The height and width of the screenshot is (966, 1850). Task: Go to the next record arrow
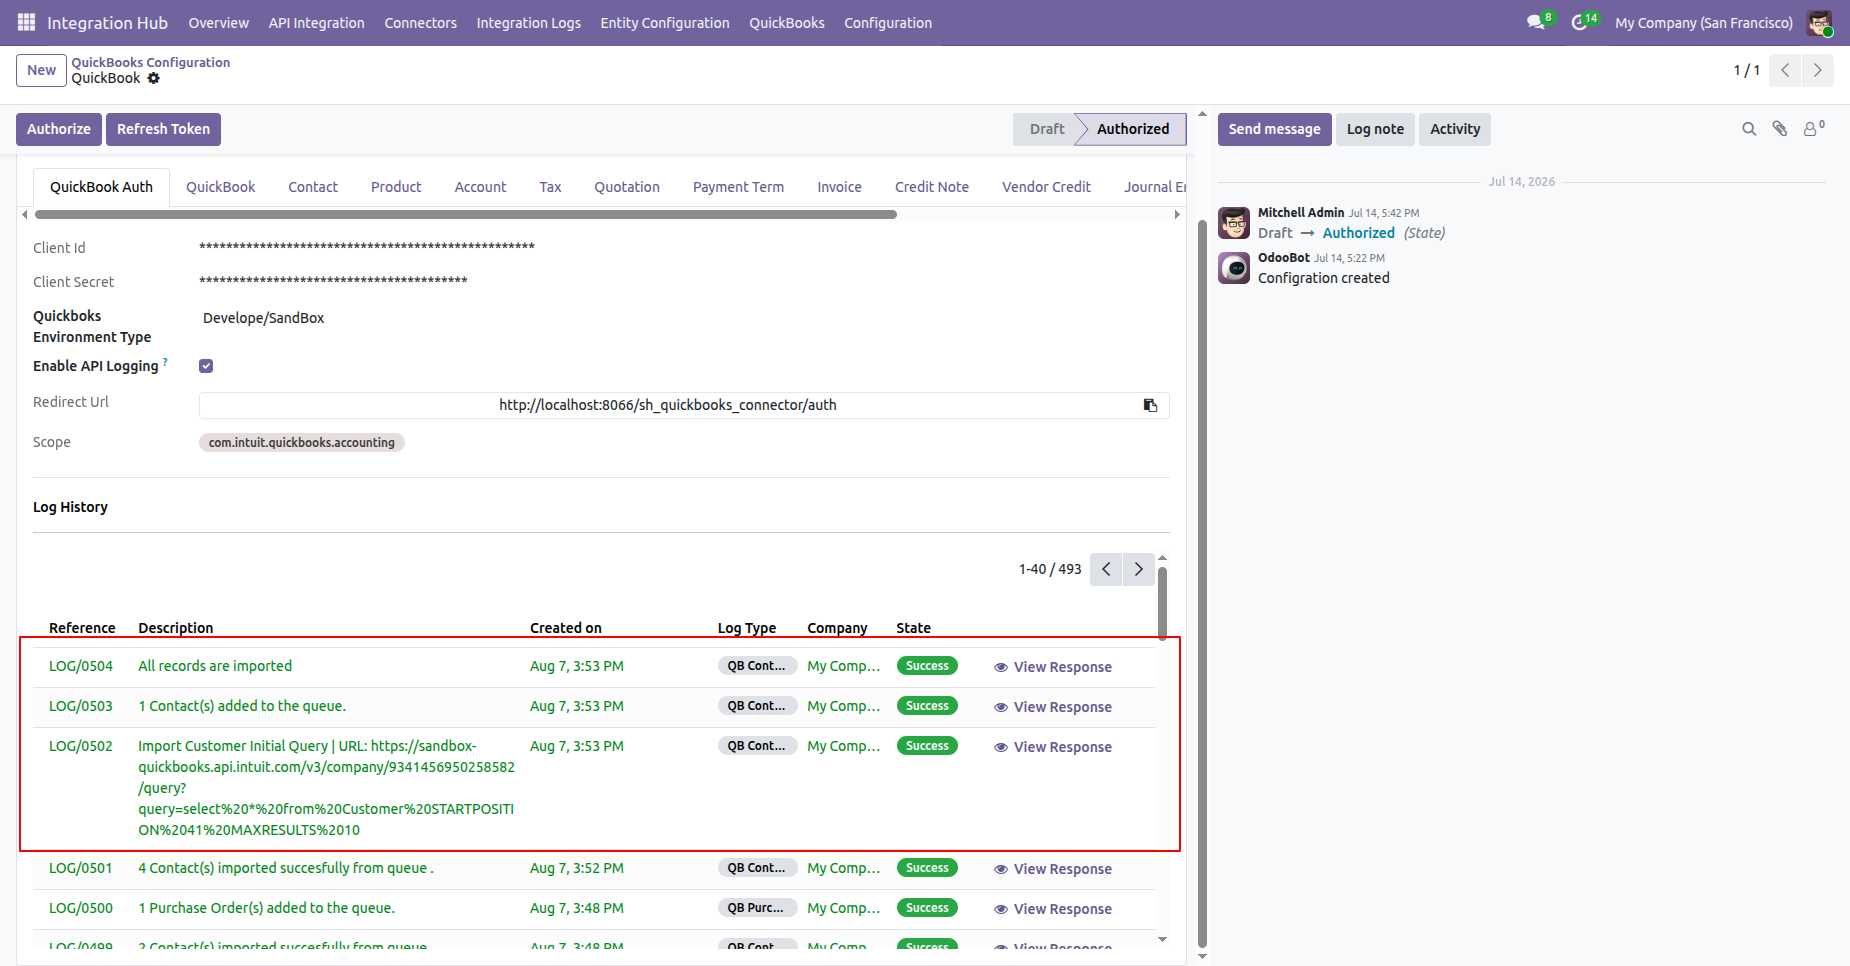tap(1817, 70)
